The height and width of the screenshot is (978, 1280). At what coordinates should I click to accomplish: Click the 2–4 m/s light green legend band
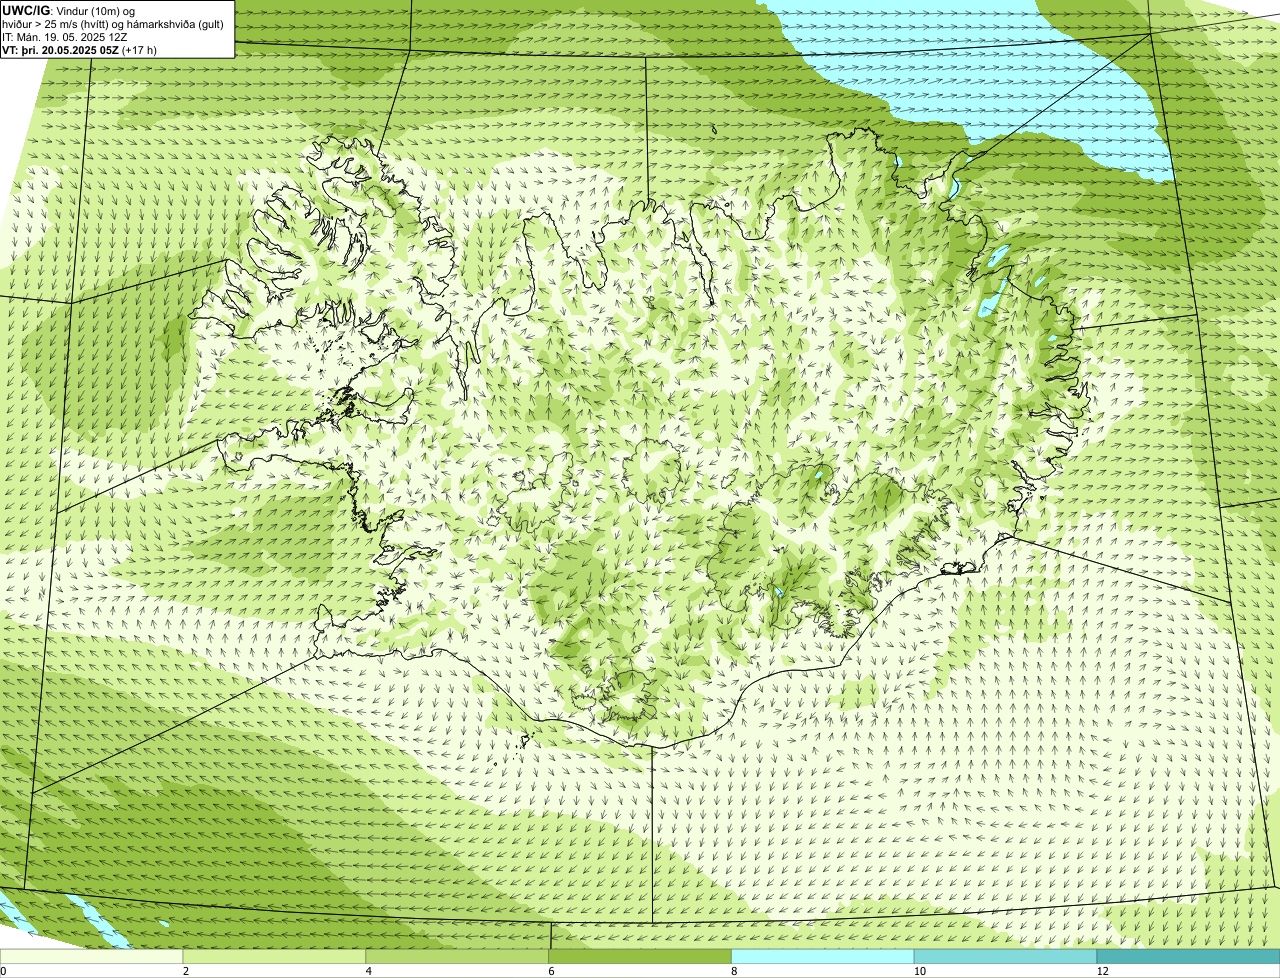click(x=275, y=957)
